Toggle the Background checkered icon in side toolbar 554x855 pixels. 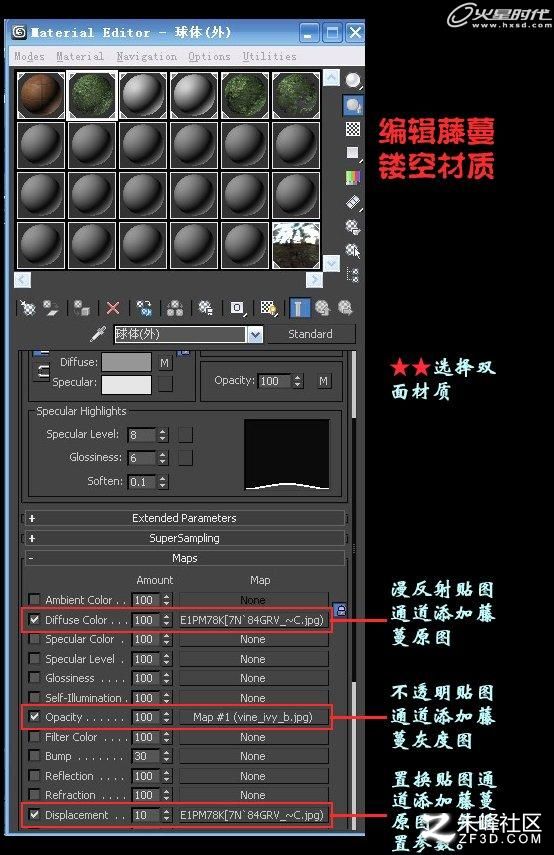click(353, 129)
